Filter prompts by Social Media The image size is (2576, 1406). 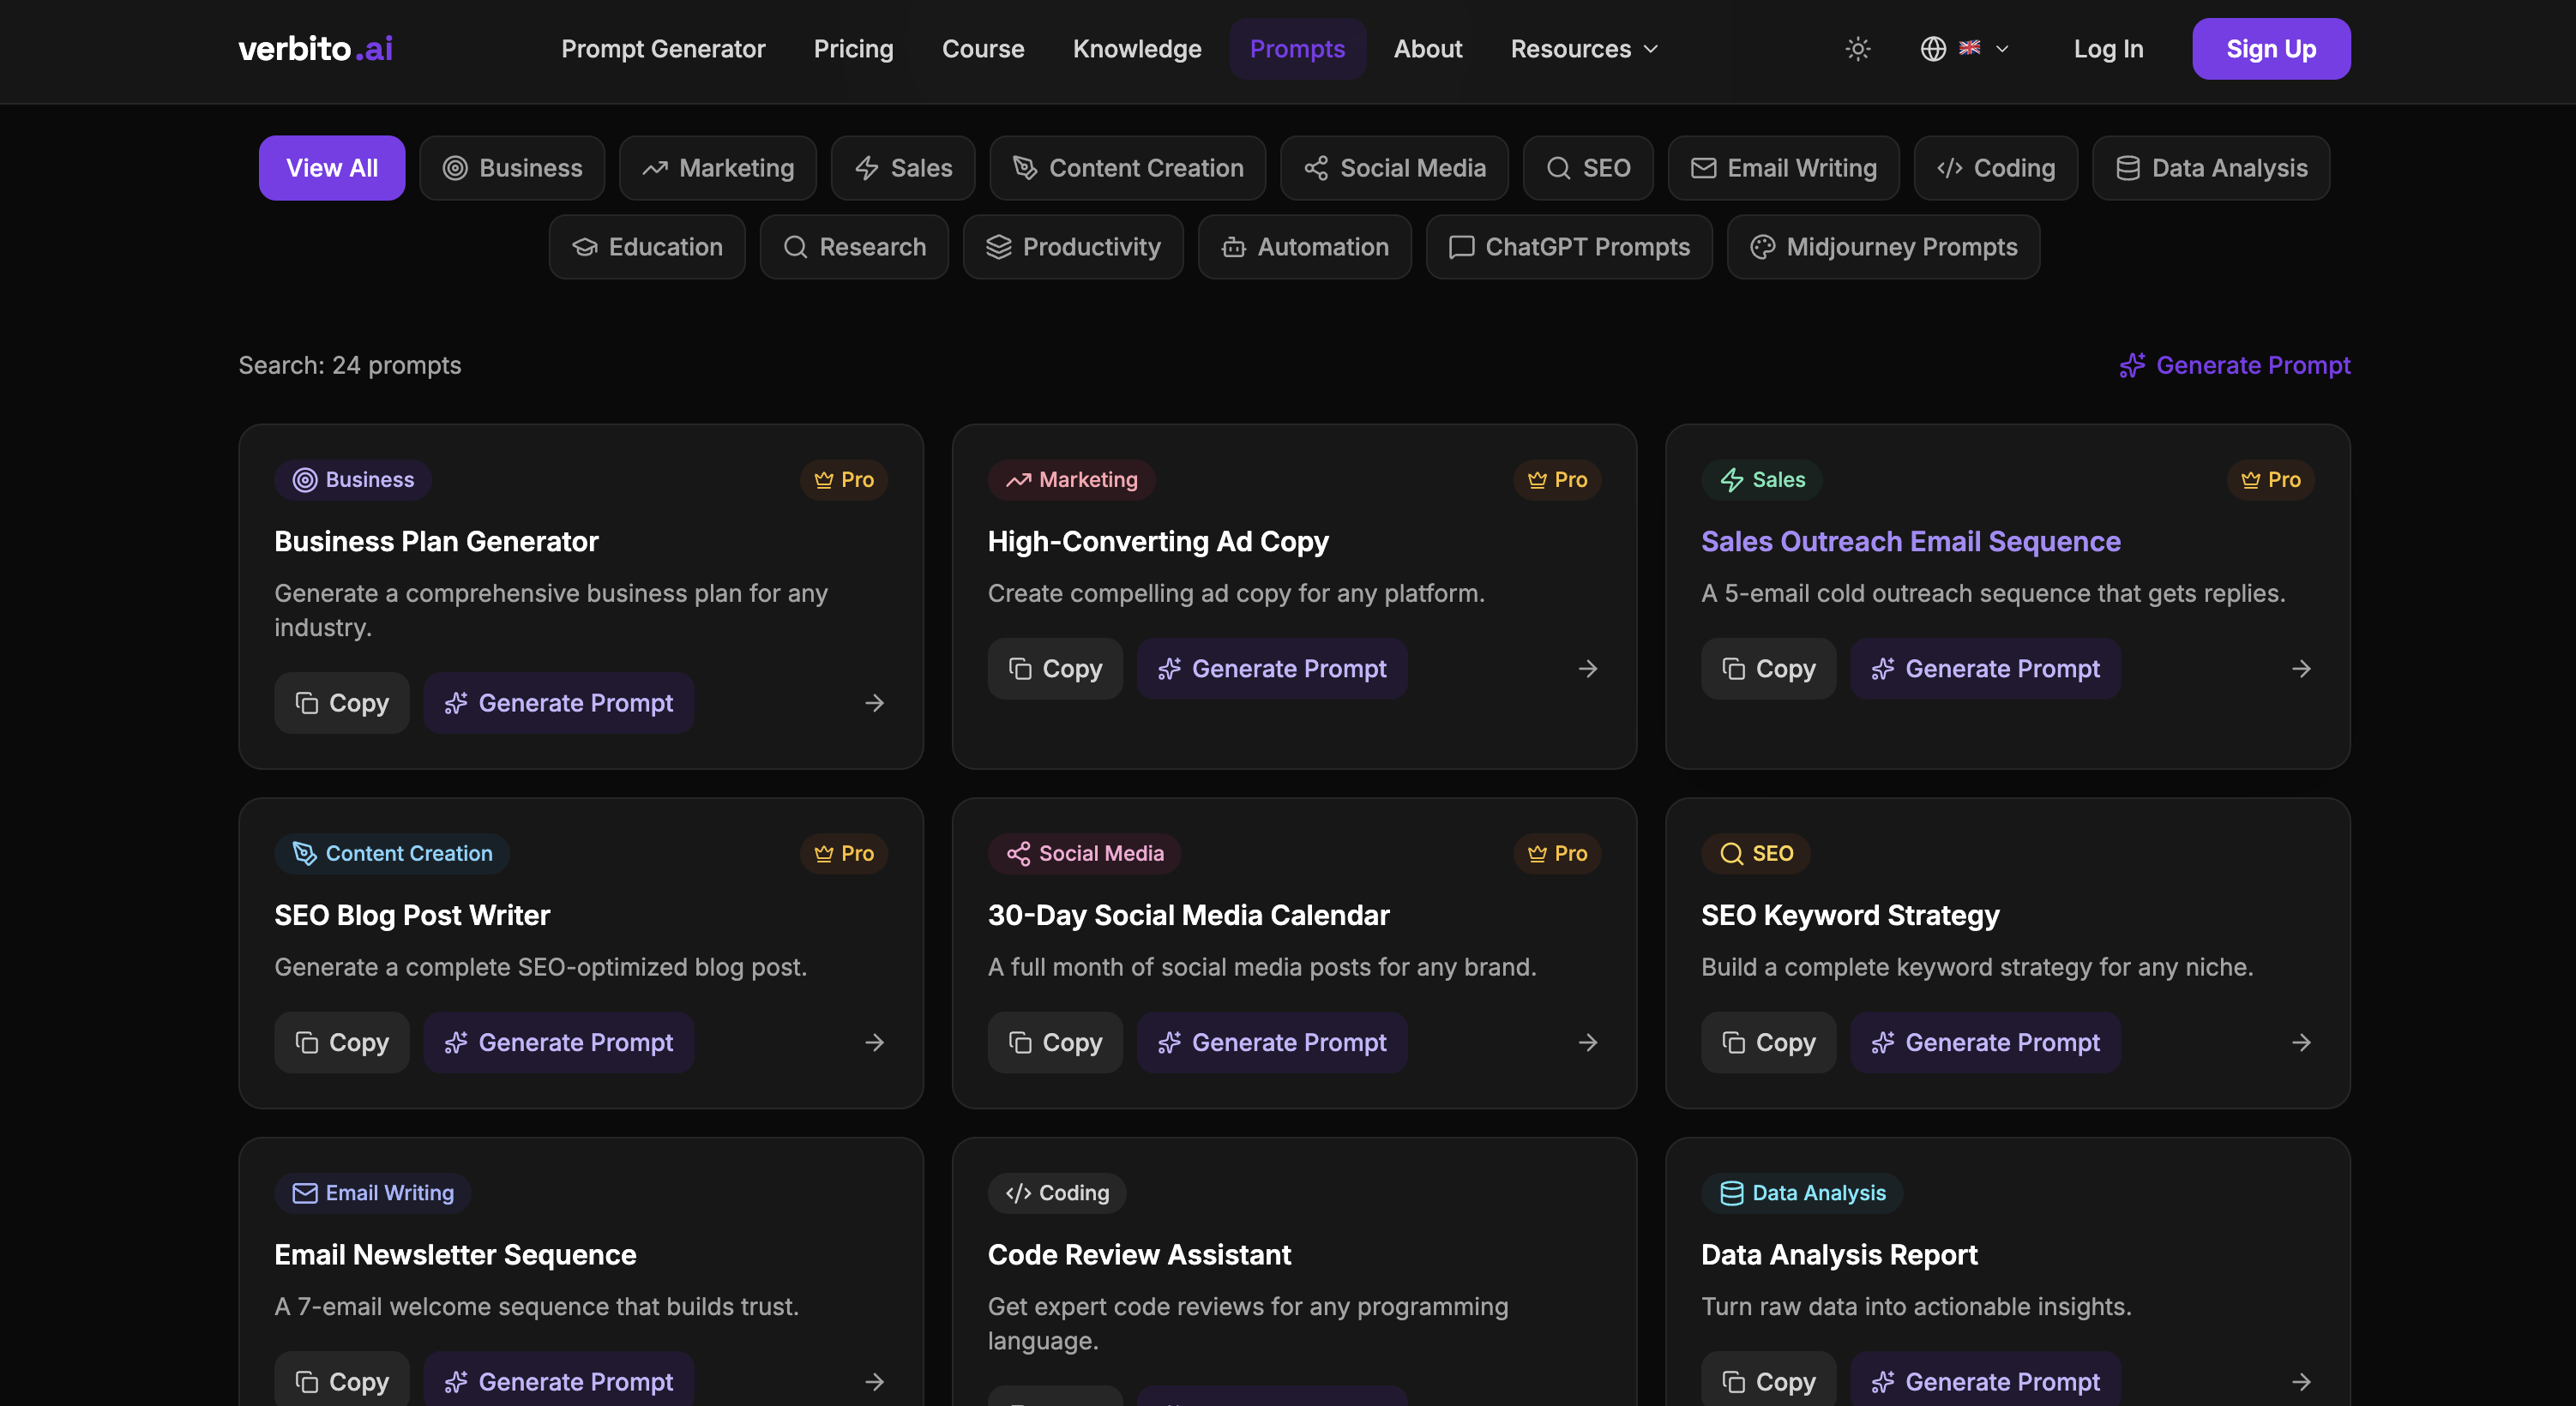(1395, 168)
